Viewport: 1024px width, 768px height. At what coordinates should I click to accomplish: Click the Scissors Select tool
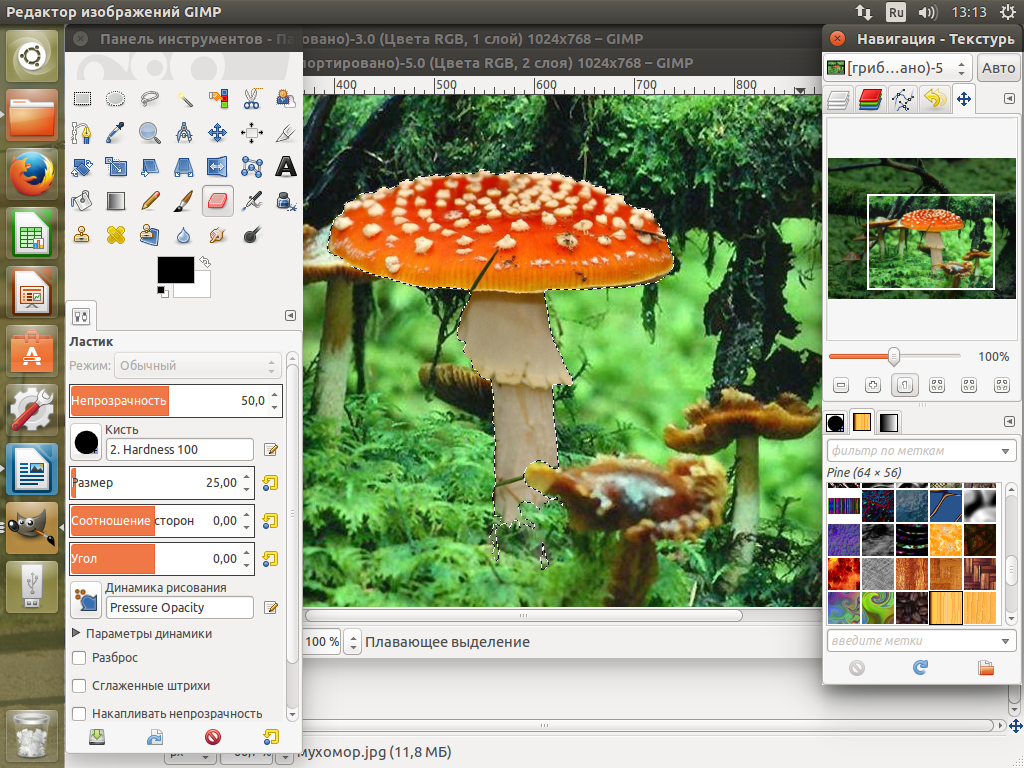pos(251,99)
